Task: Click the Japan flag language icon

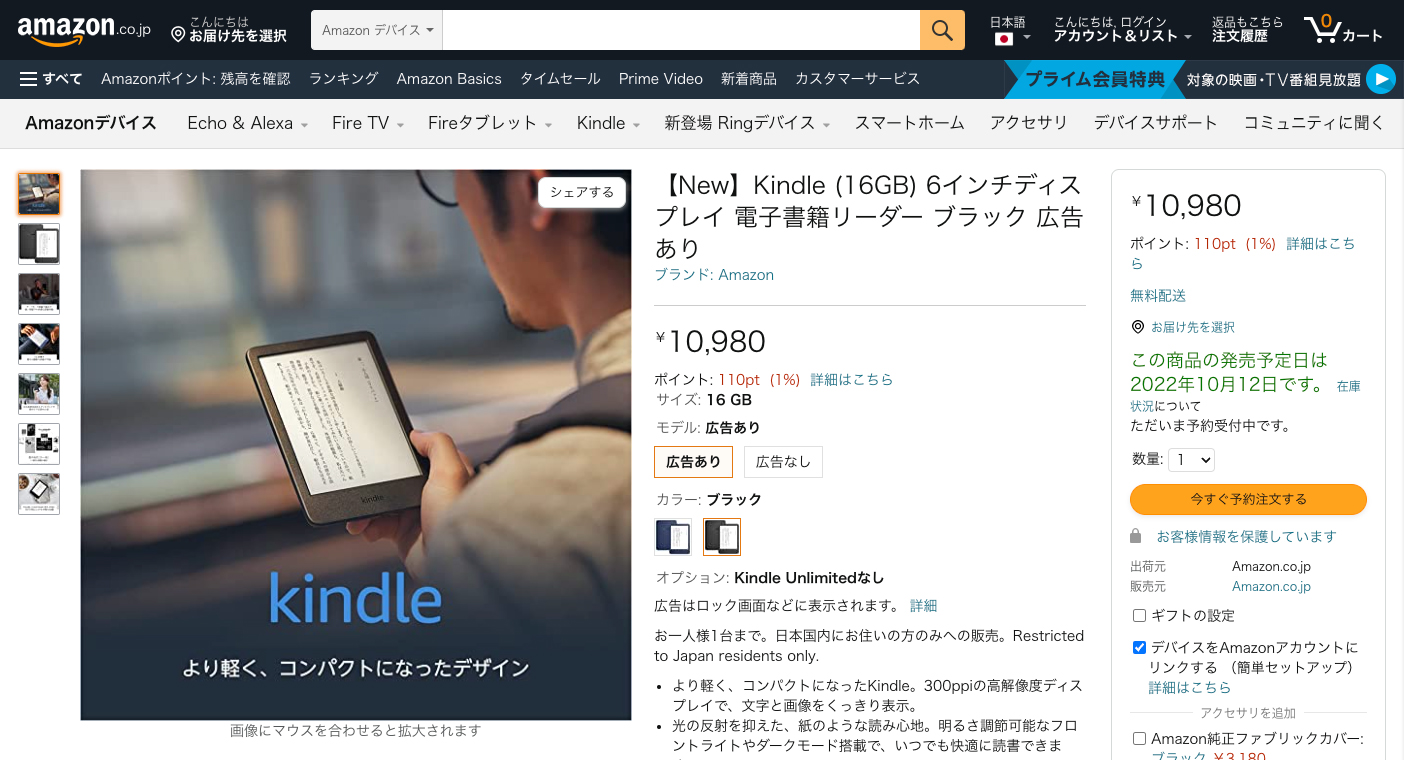Action: [1004, 39]
